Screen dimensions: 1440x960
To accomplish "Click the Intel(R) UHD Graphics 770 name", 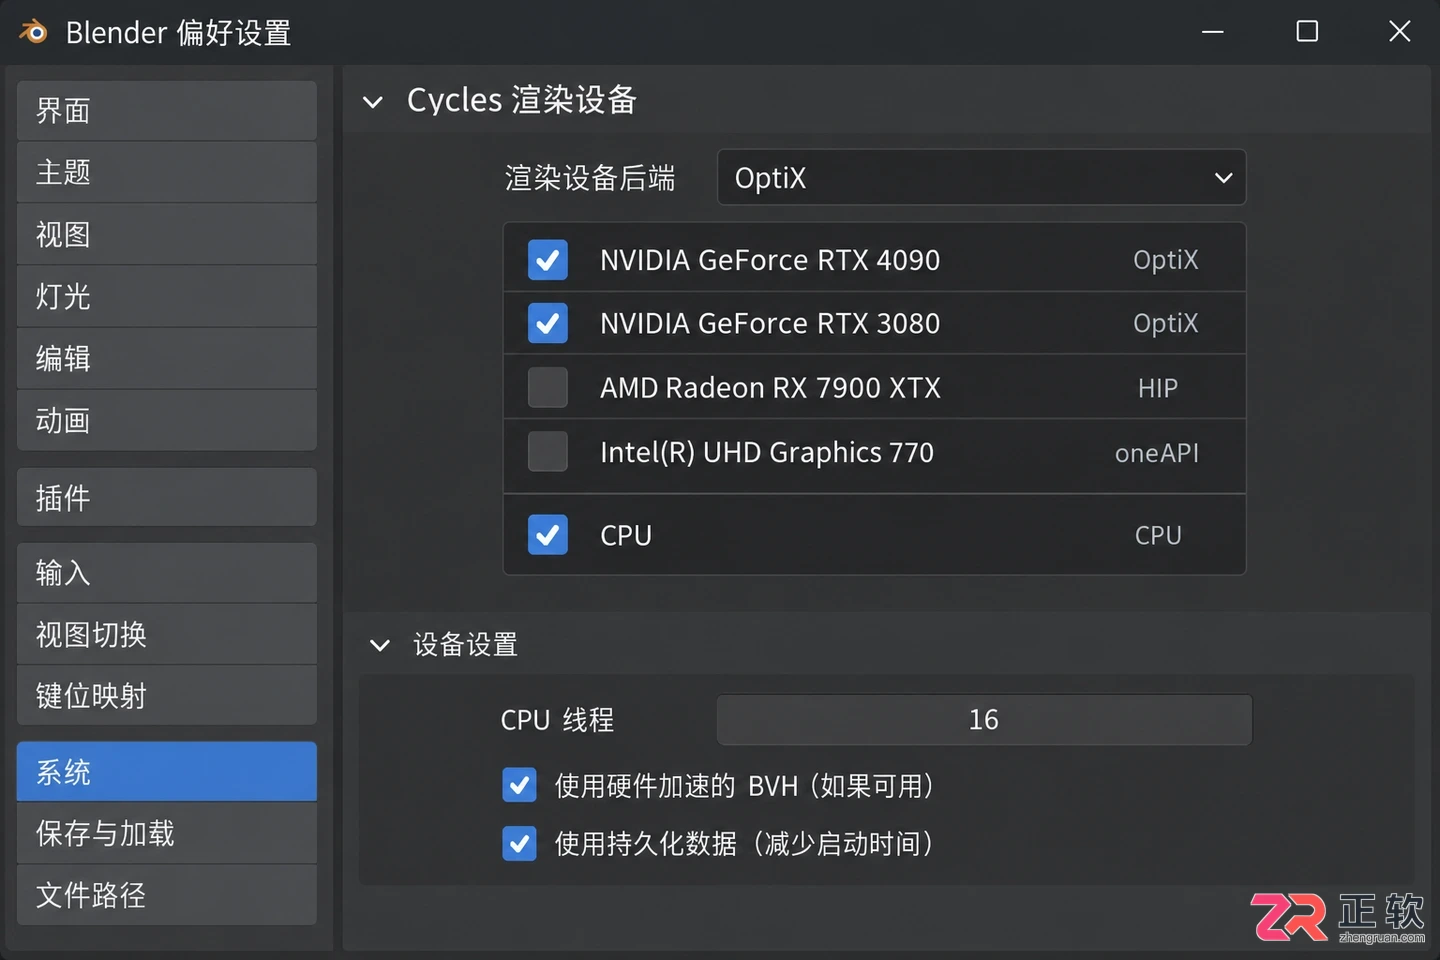I will pos(767,453).
